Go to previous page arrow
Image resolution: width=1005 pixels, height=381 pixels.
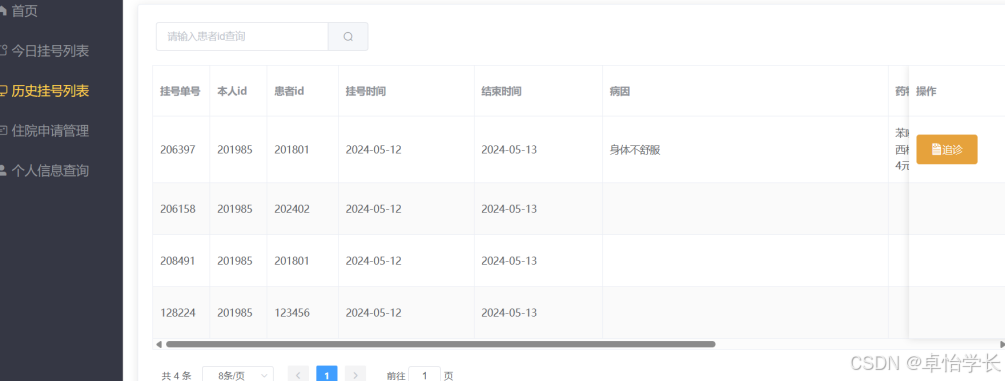298,375
